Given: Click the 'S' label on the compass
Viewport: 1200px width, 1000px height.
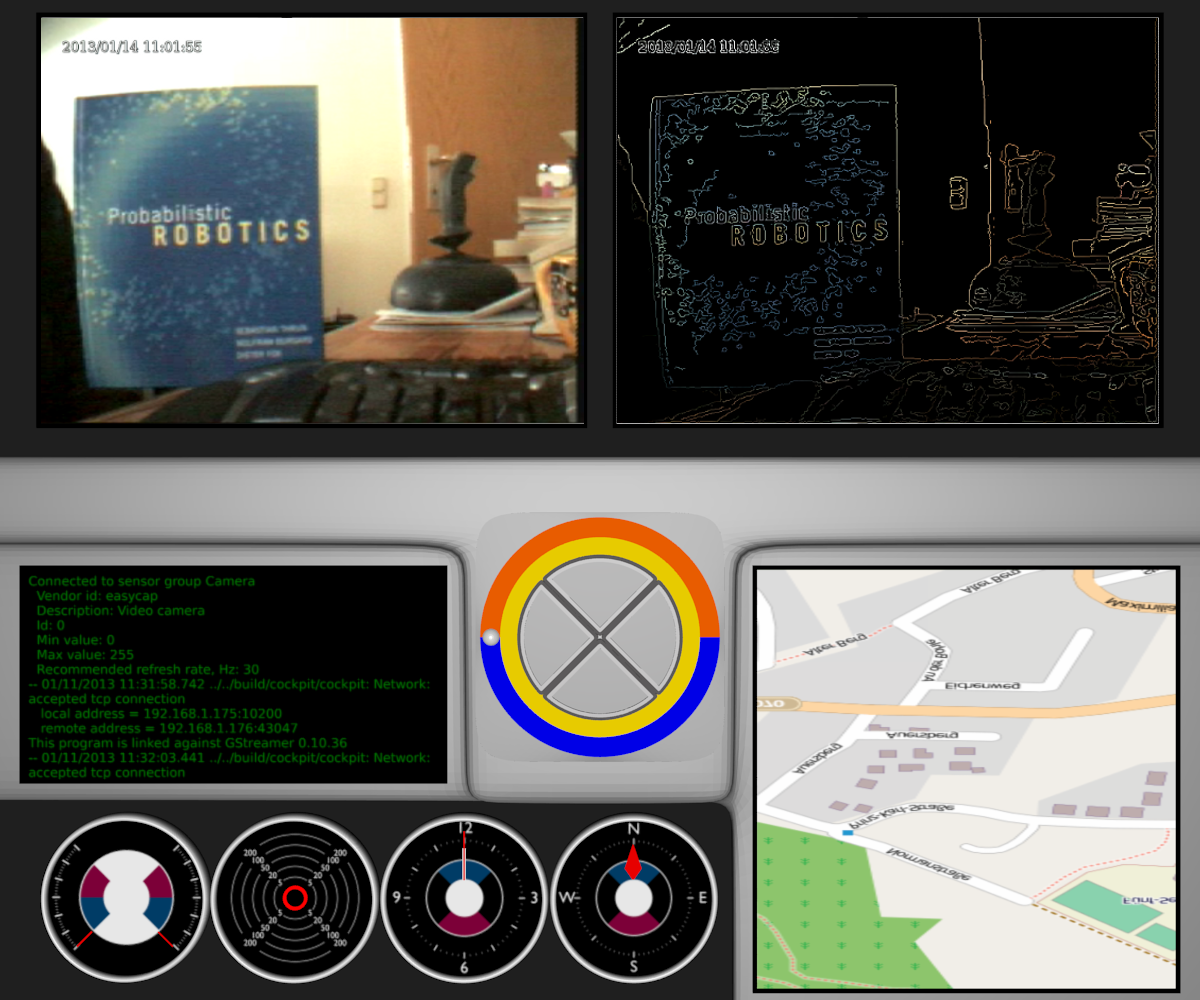Looking at the screenshot, I should (633, 967).
